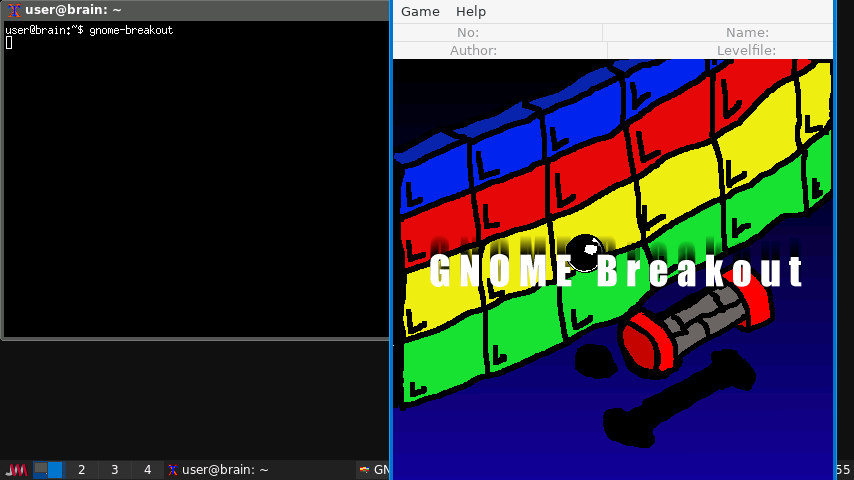Image resolution: width=854 pixels, height=480 pixels.
Task: Click the taskbar clock
Action: (x=843, y=470)
